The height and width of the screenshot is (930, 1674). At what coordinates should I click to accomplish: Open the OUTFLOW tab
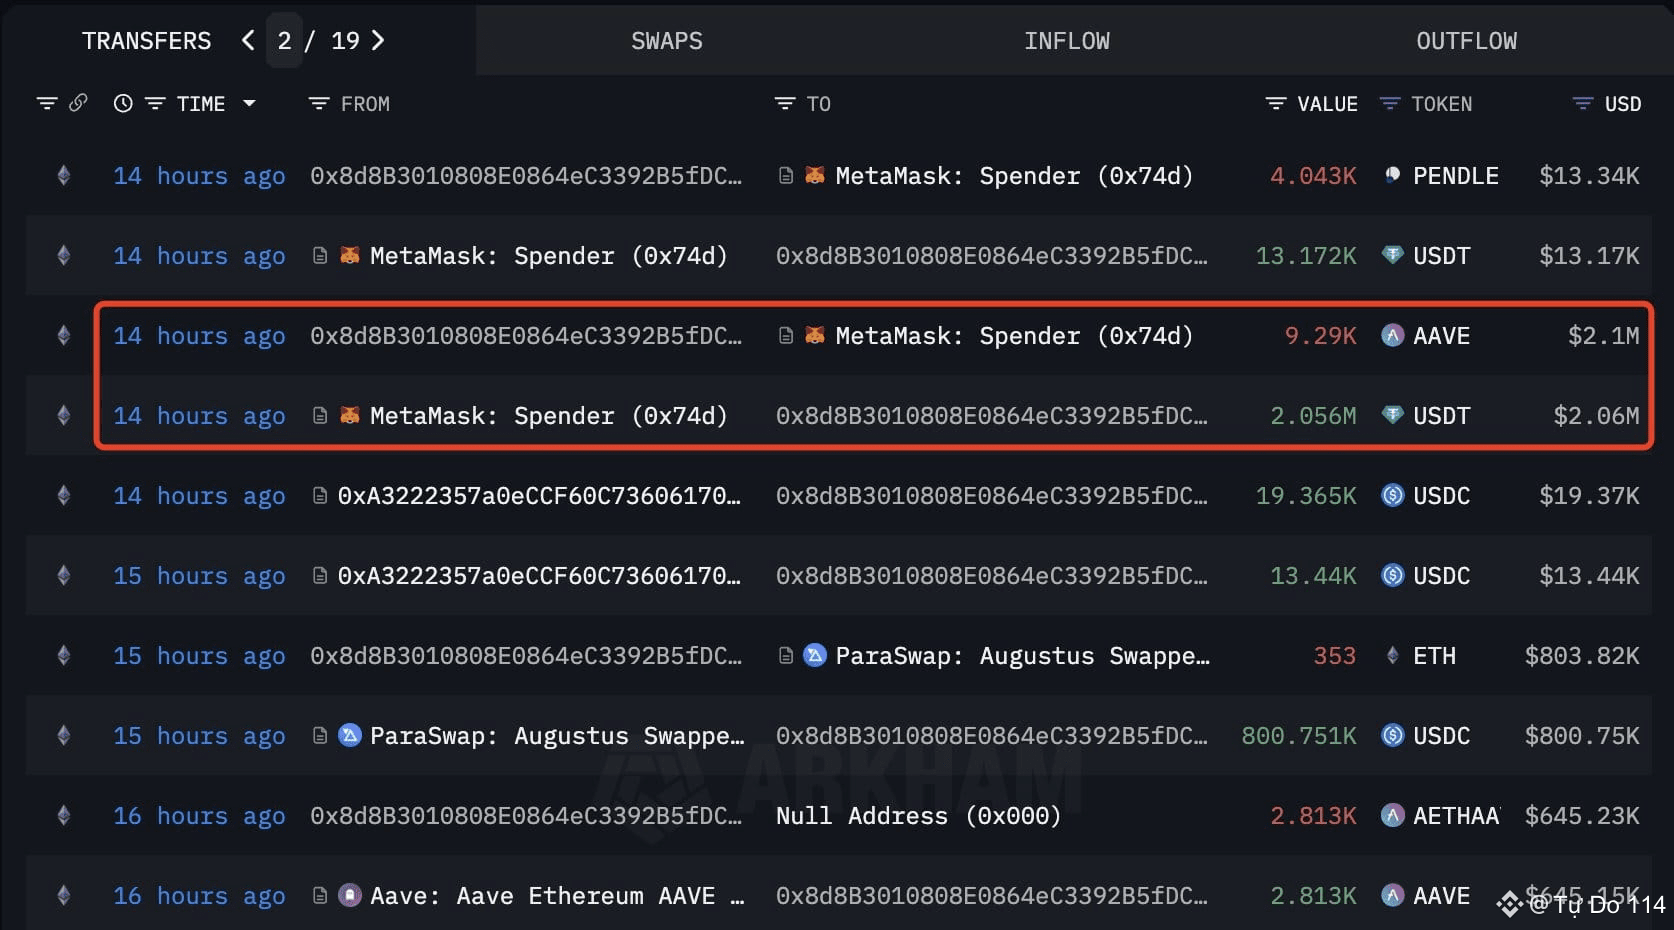tap(1466, 41)
